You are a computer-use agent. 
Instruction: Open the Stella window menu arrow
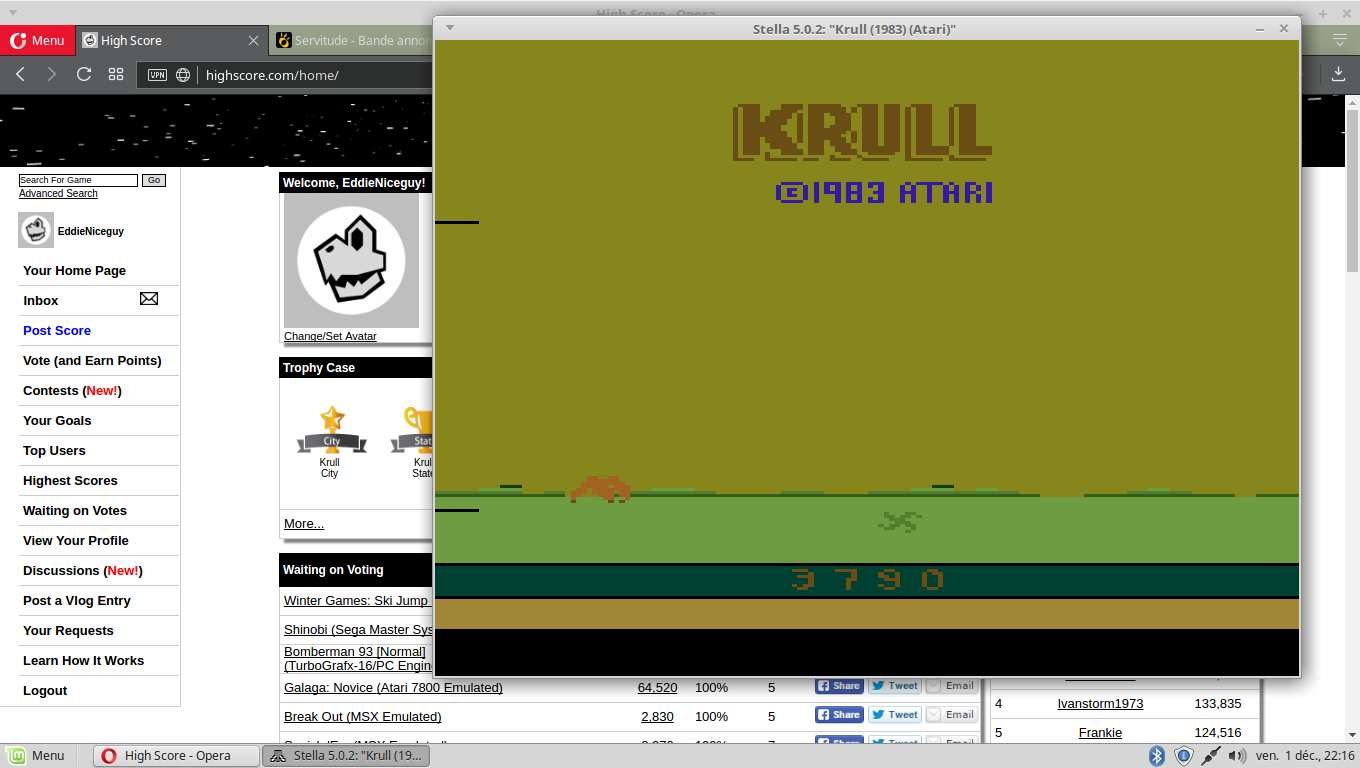click(450, 28)
